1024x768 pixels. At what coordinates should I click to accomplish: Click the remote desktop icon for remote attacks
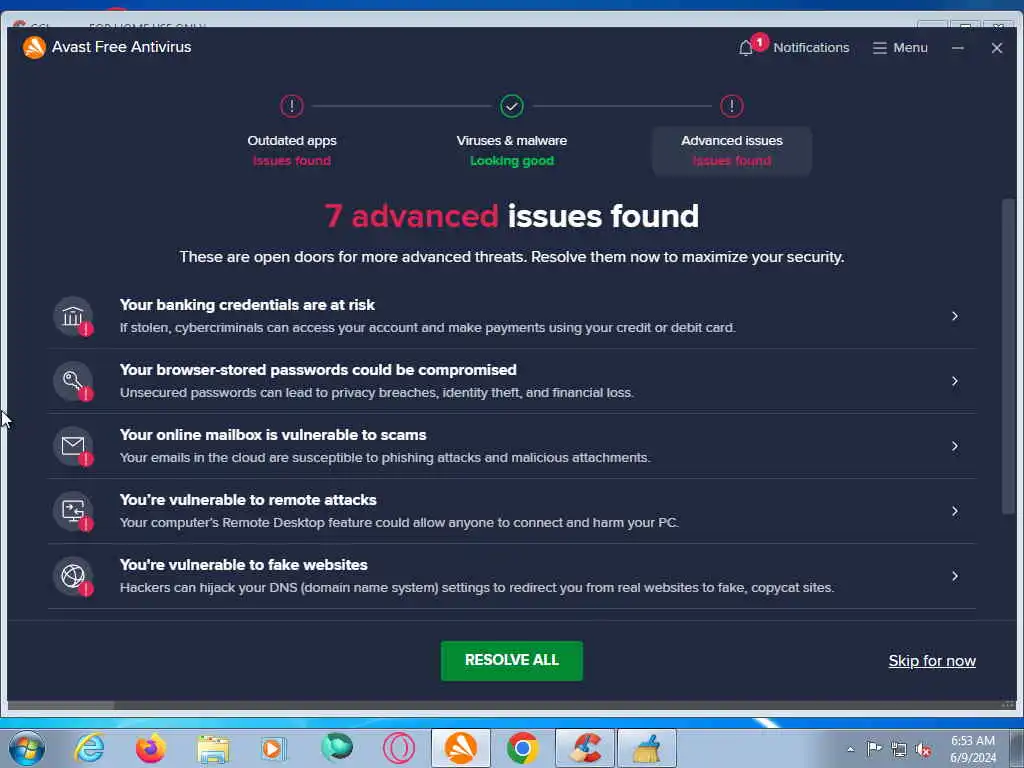point(72,511)
